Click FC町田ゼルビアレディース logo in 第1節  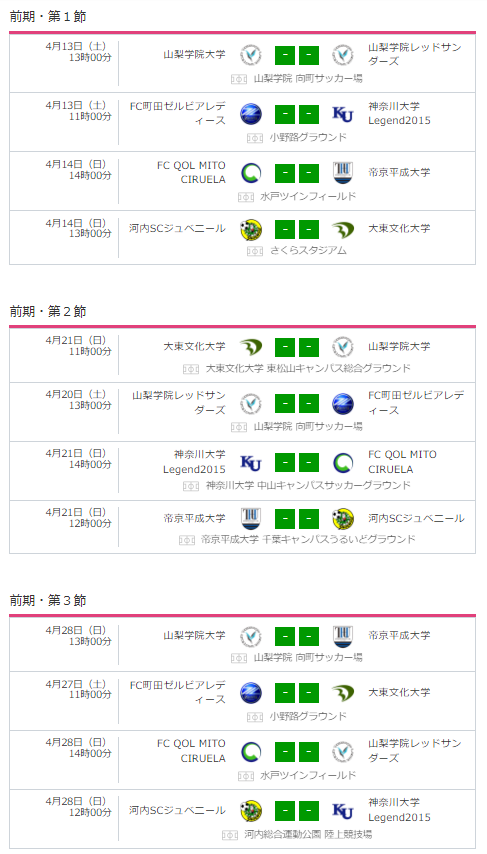click(x=251, y=114)
